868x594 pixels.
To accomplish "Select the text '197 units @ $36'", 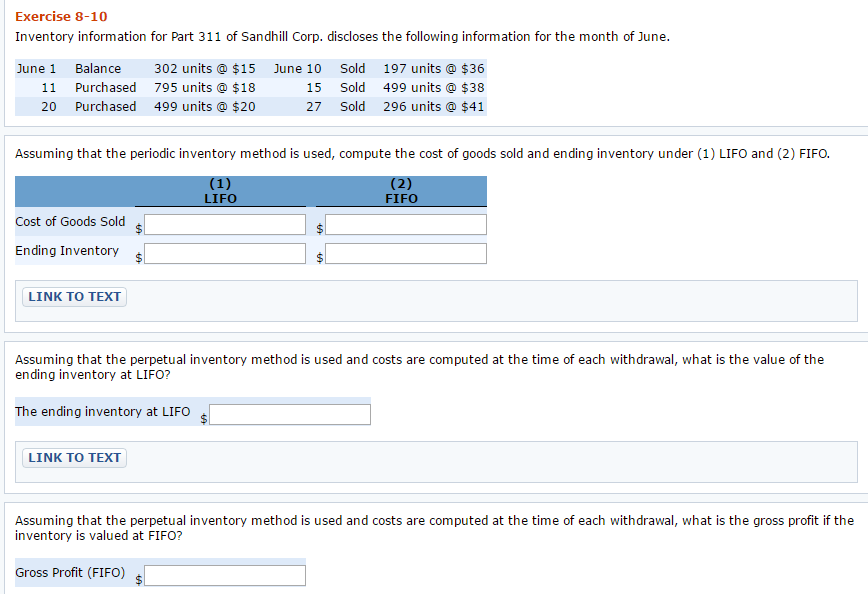I will click(x=434, y=69).
